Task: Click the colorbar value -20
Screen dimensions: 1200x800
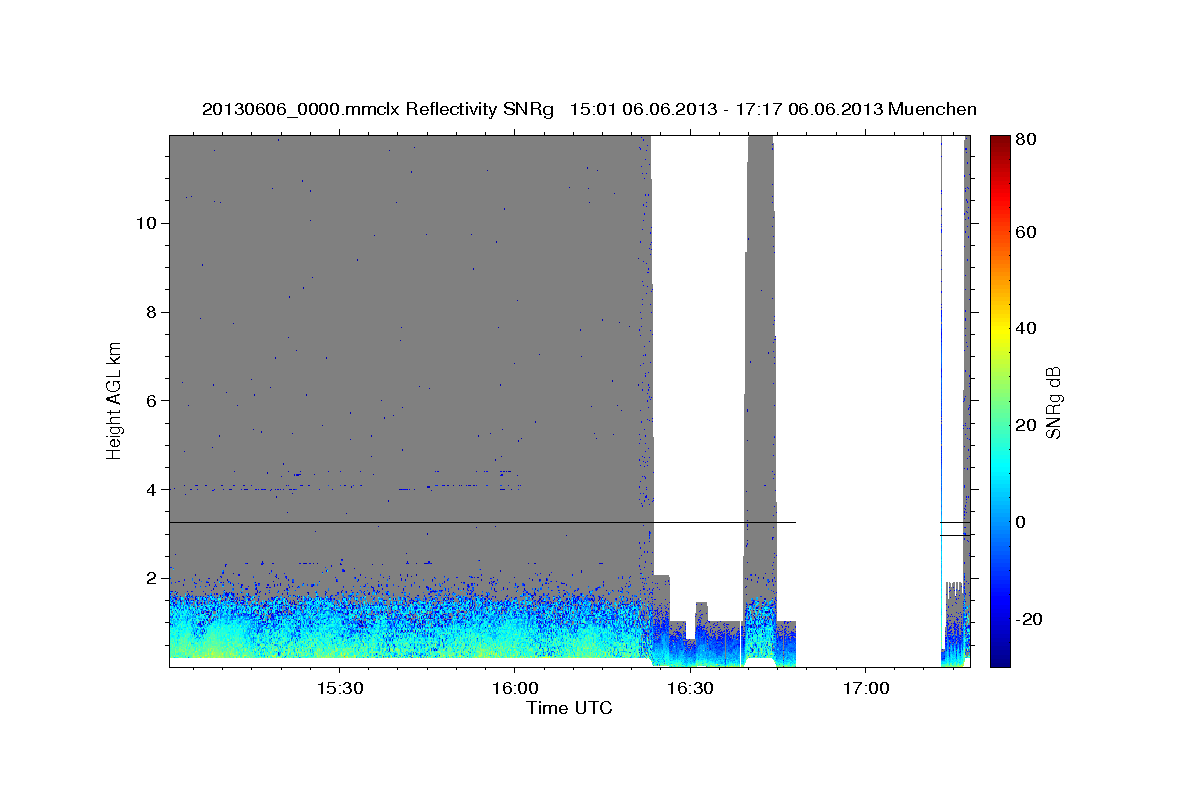Action: (1029, 619)
